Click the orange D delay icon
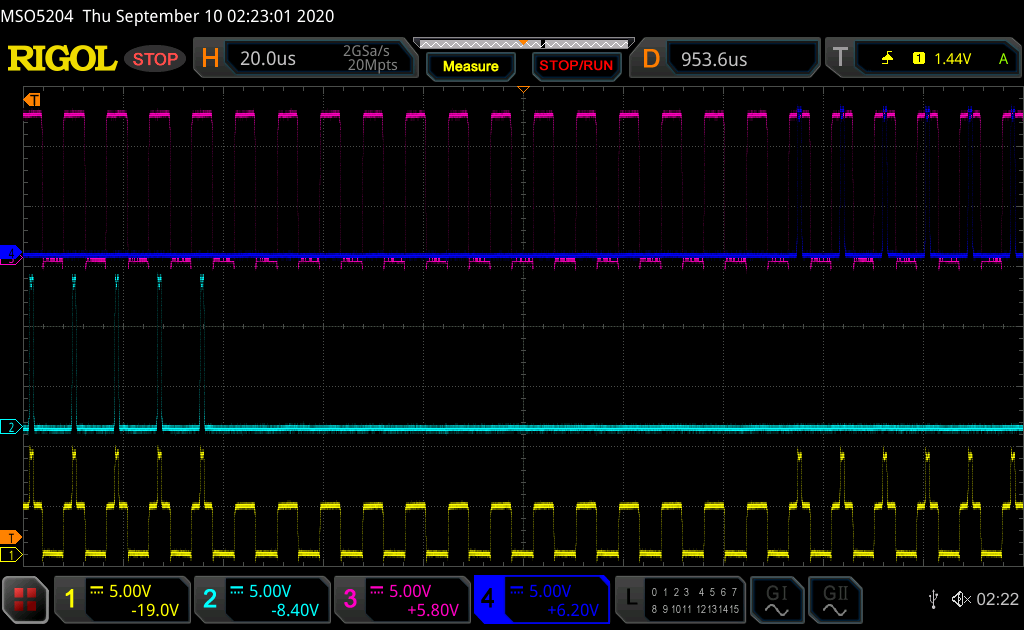Screen dimensions: 1024x630 (651, 59)
